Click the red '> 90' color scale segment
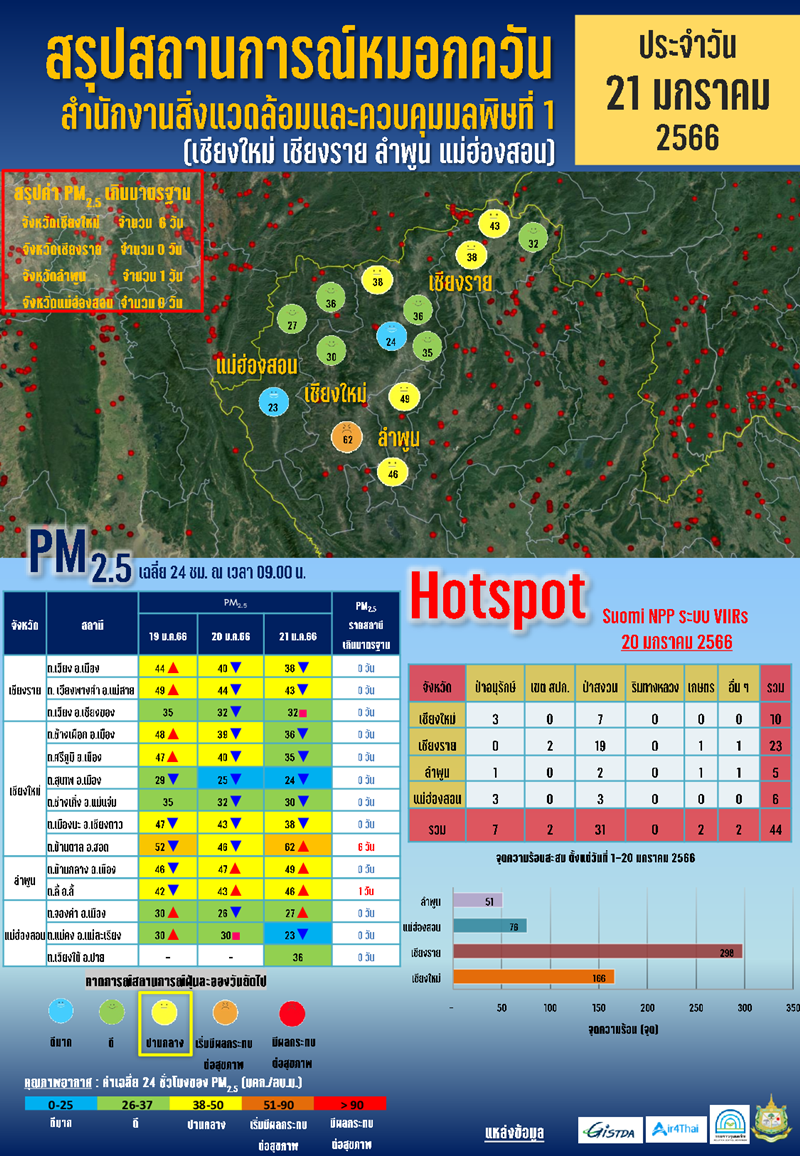 (349, 1103)
